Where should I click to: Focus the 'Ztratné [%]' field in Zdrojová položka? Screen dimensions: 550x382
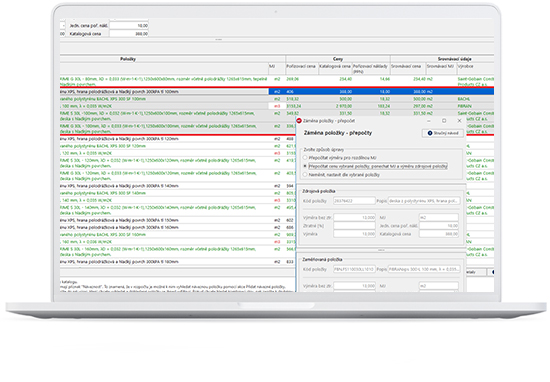(x=354, y=226)
